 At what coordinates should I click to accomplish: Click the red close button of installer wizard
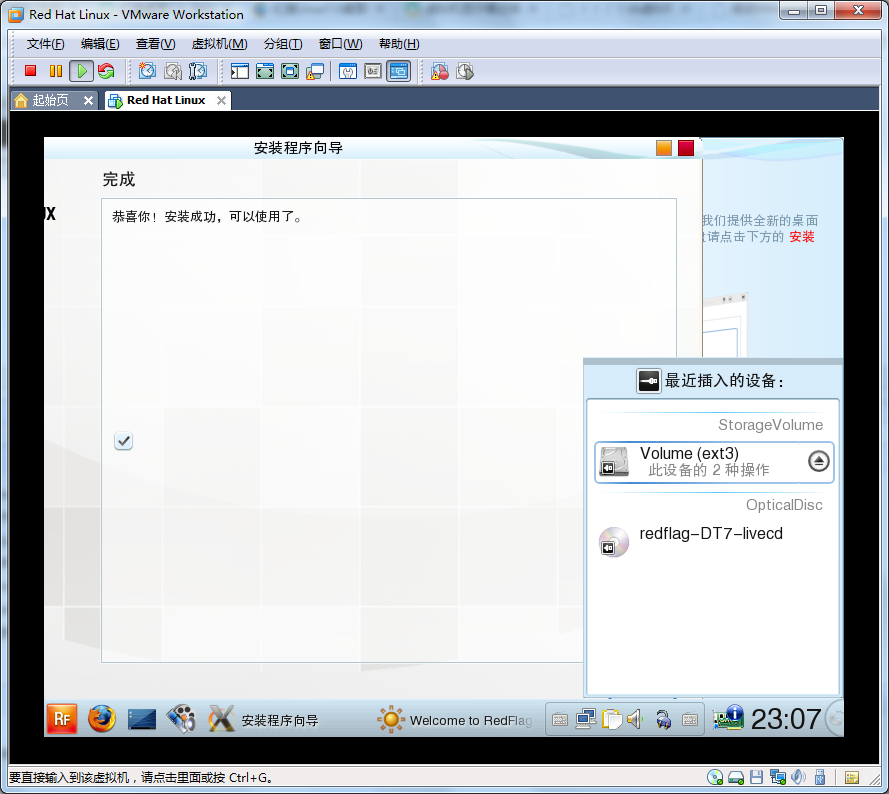(686, 147)
